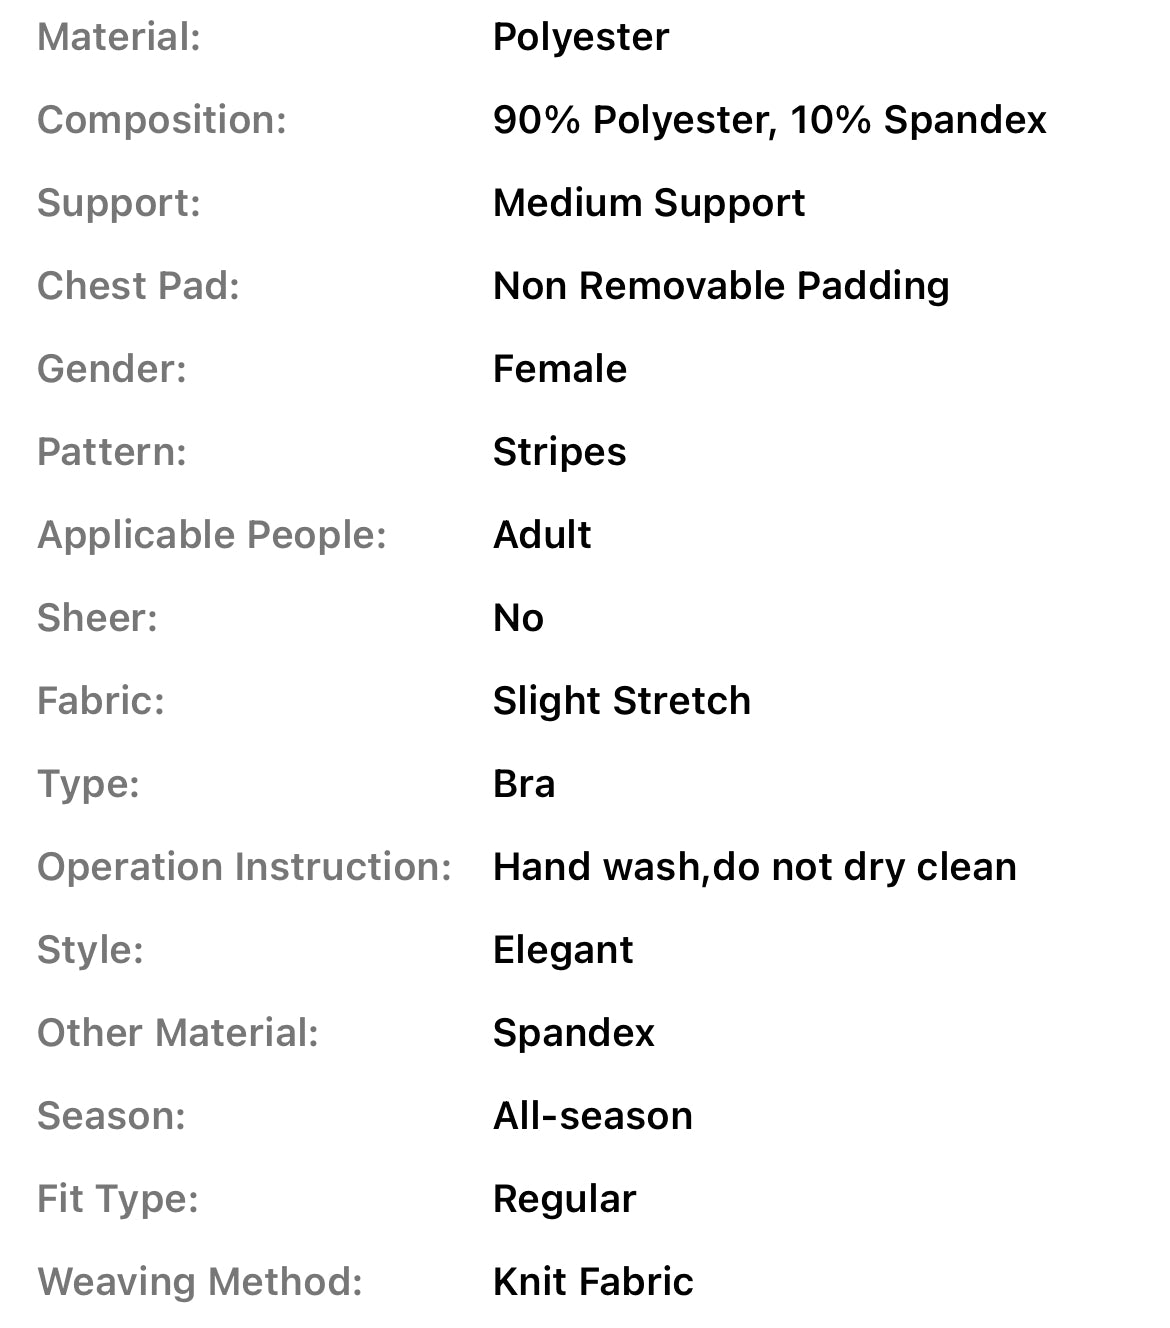This screenshot has width=1170, height=1328.
Task: Select the "Female" gender value
Action: (559, 369)
